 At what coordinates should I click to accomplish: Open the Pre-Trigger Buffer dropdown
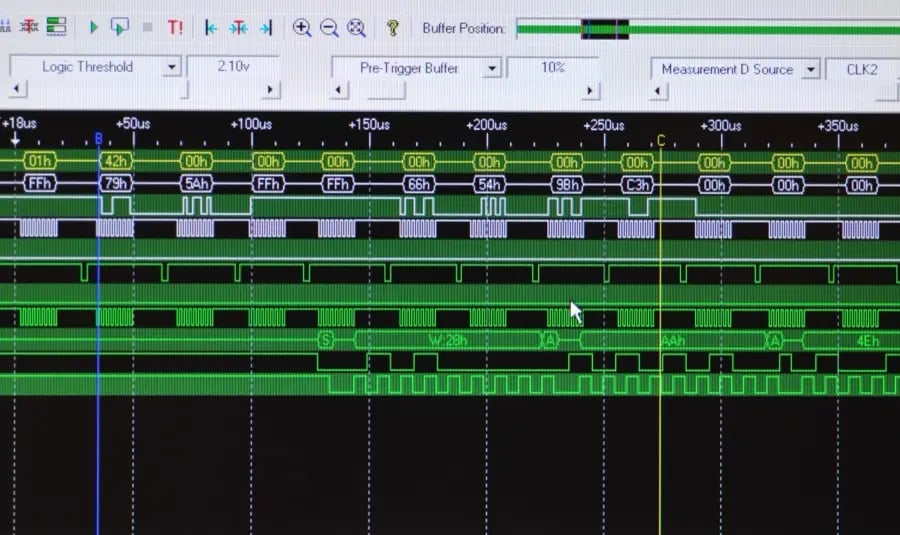click(492, 68)
